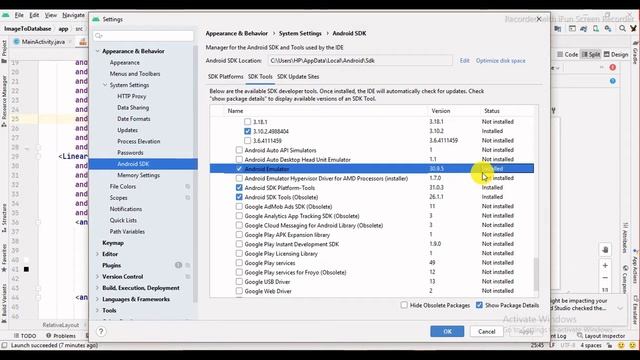Click the help question mark icon in Settings
This screenshot has width=640, height=360.
click(101, 331)
